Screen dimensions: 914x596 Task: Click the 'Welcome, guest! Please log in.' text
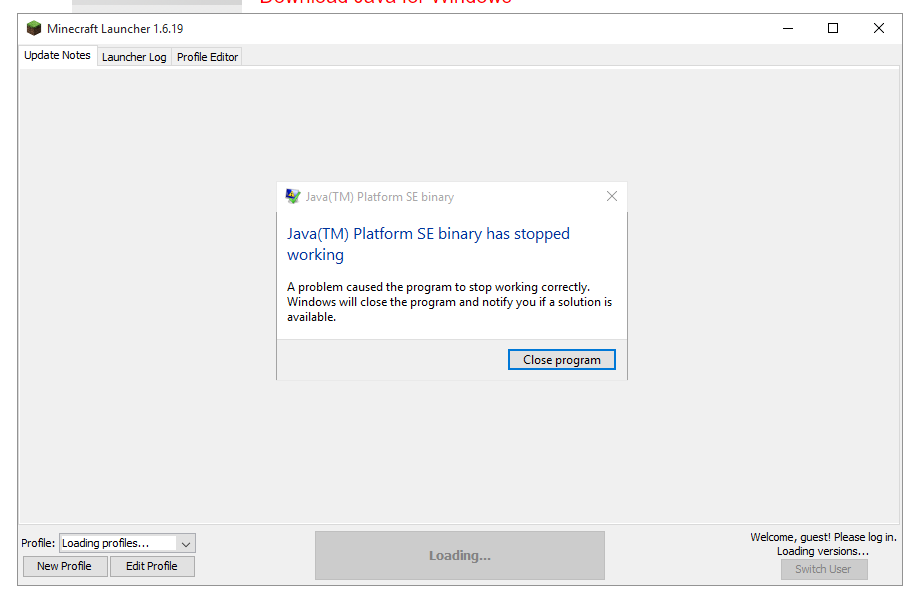(823, 537)
